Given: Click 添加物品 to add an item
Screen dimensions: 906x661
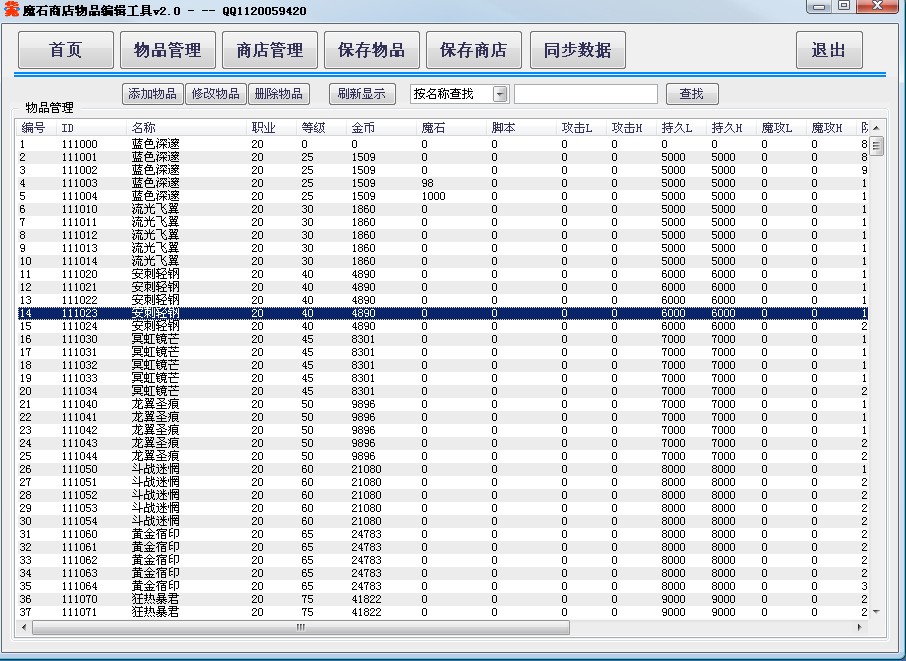Looking at the screenshot, I should click(152, 94).
